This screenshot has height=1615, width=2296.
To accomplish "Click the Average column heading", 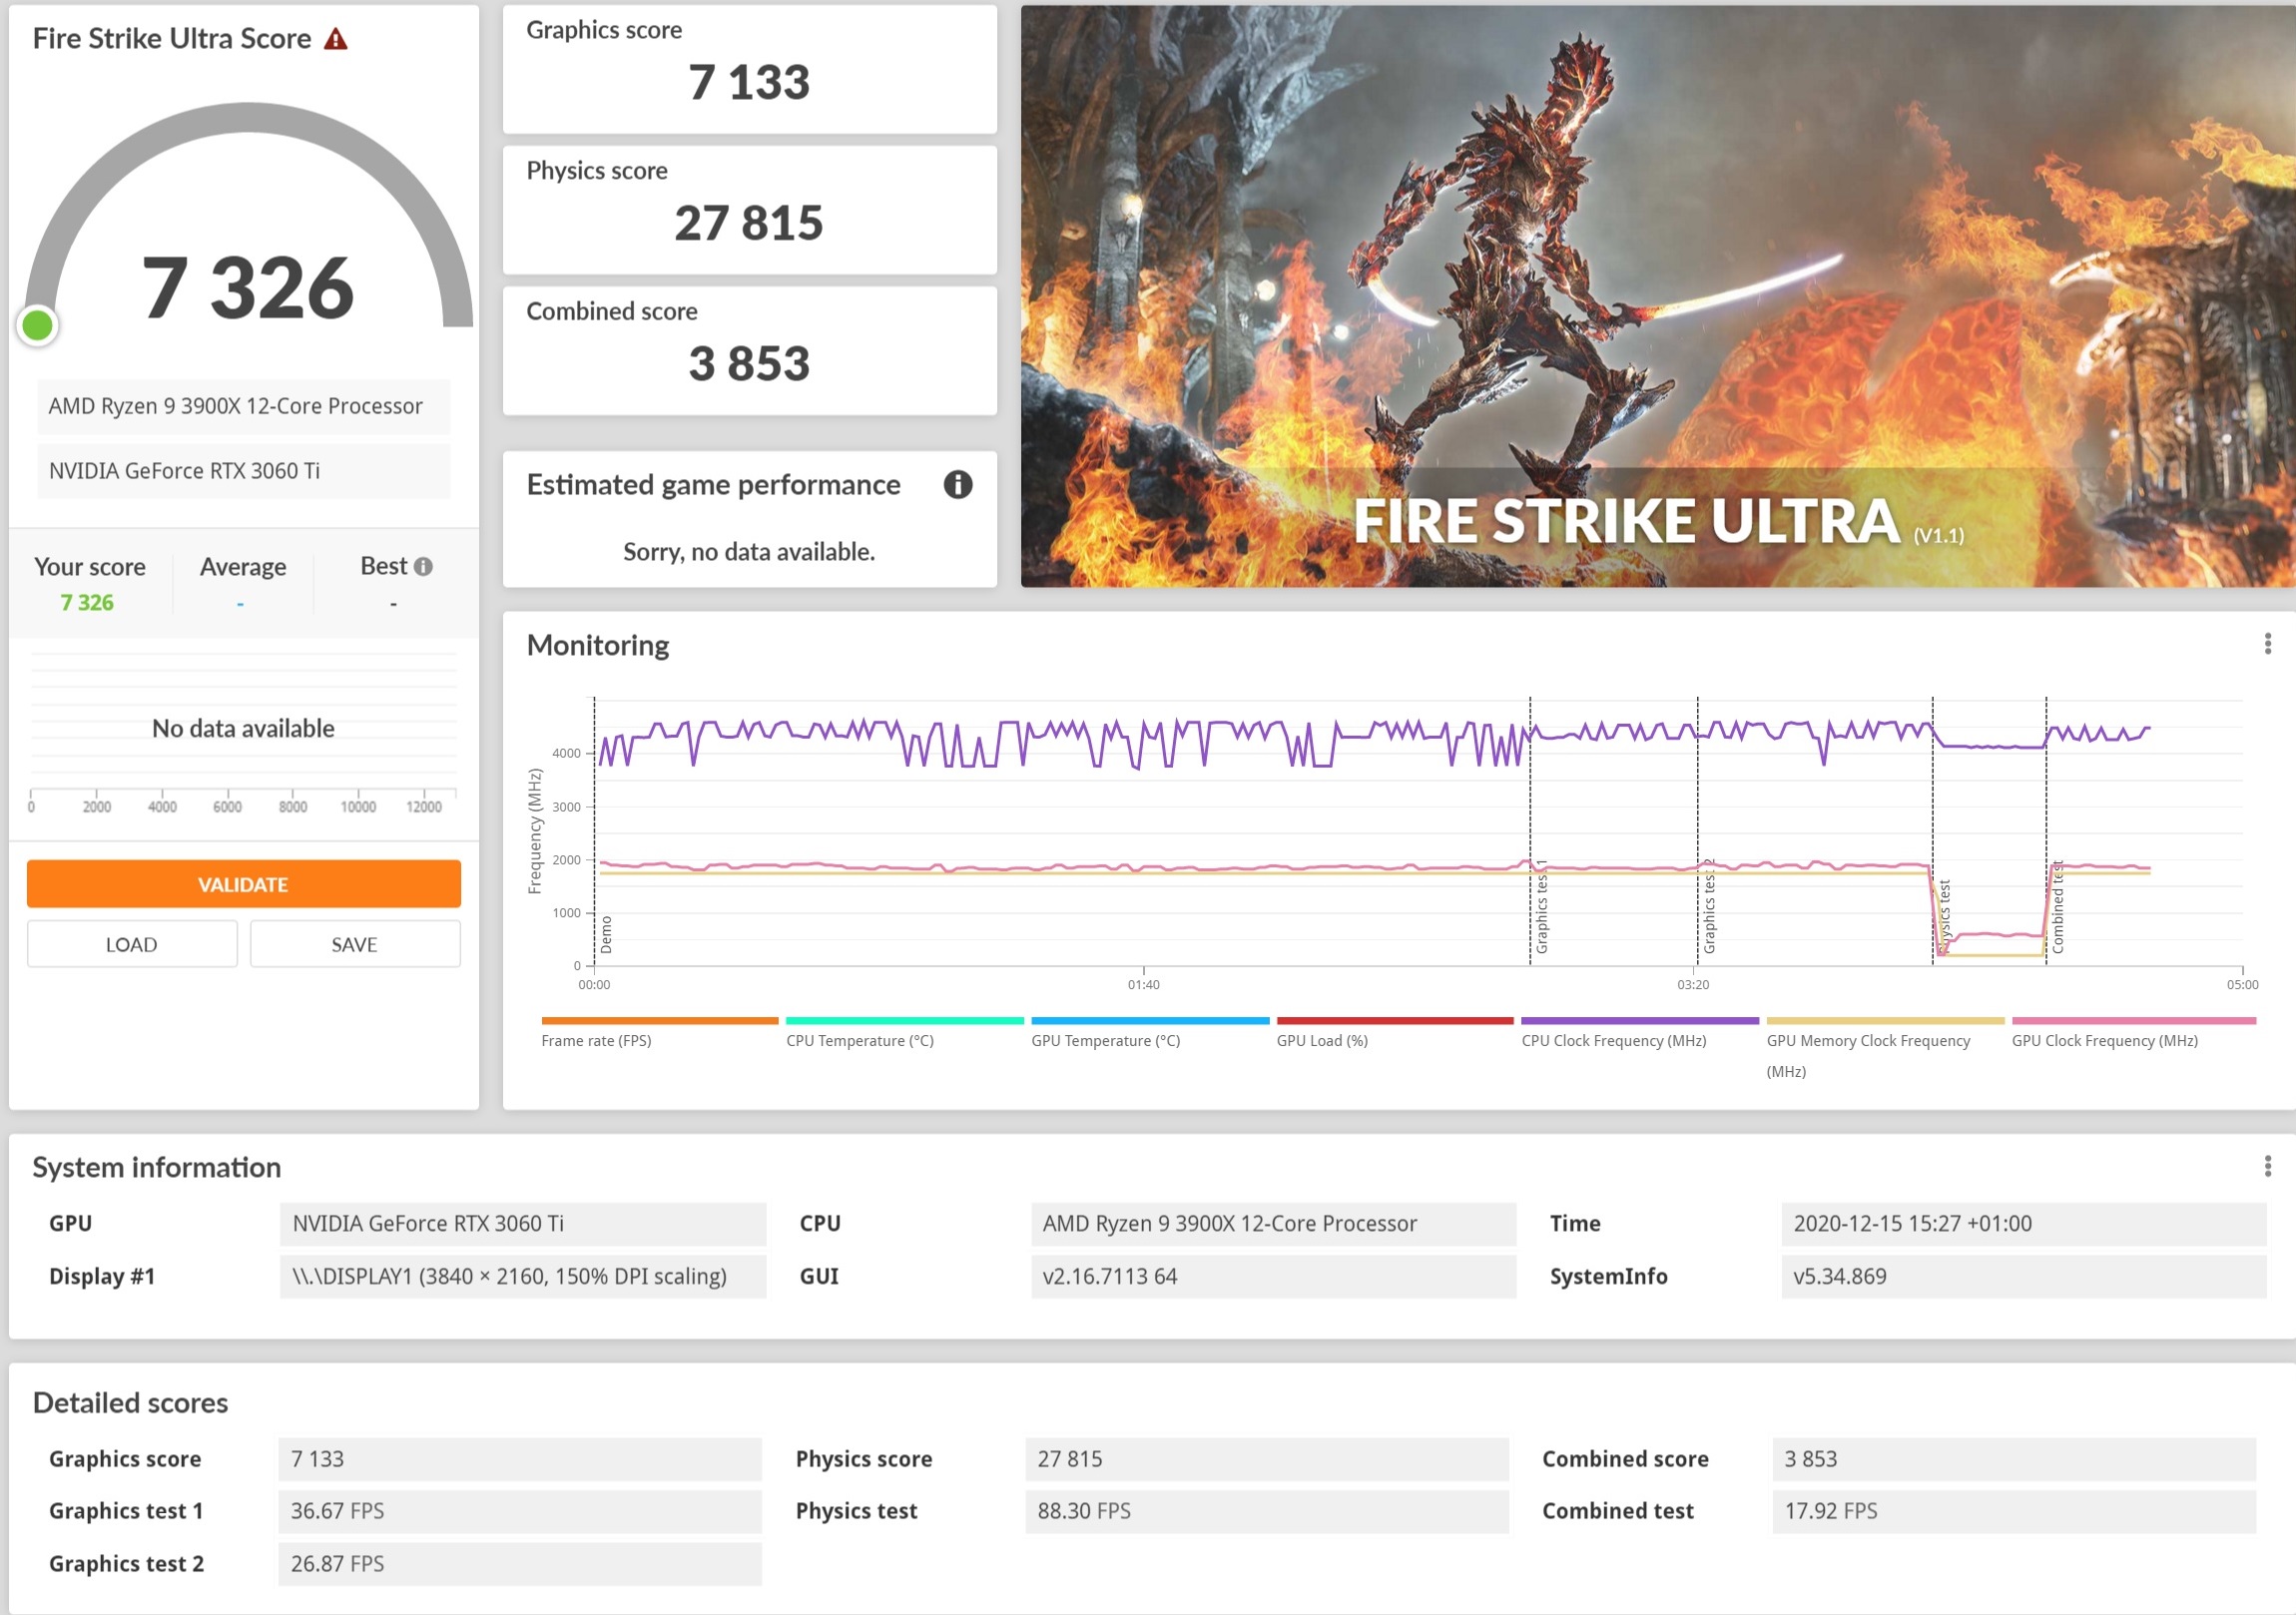I will 243,566.
